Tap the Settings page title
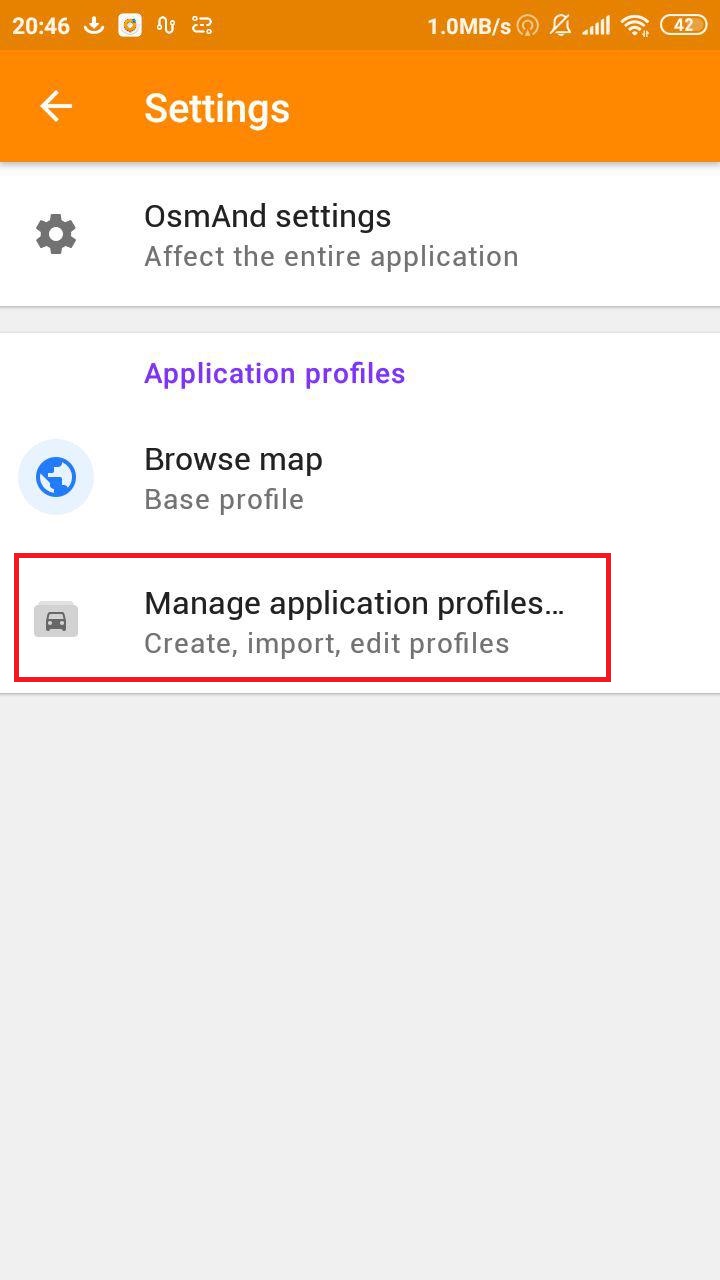 tap(216, 108)
